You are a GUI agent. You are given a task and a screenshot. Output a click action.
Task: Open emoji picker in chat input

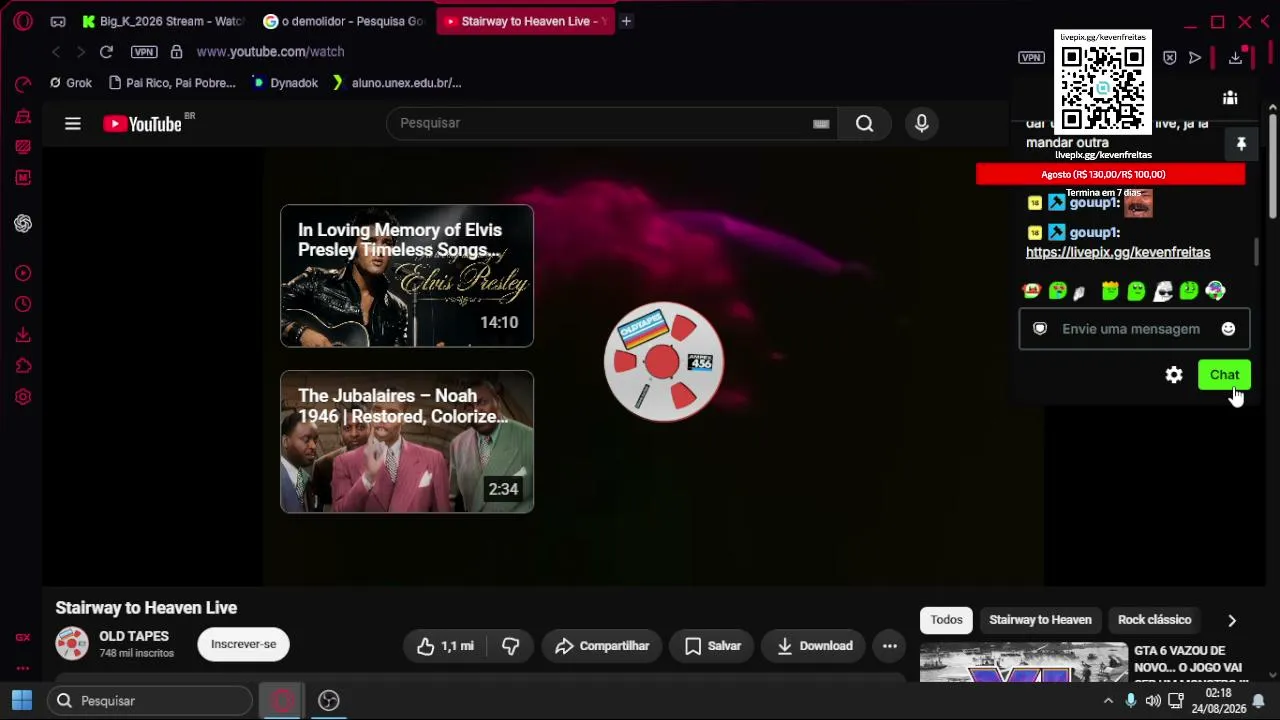coord(1228,329)
